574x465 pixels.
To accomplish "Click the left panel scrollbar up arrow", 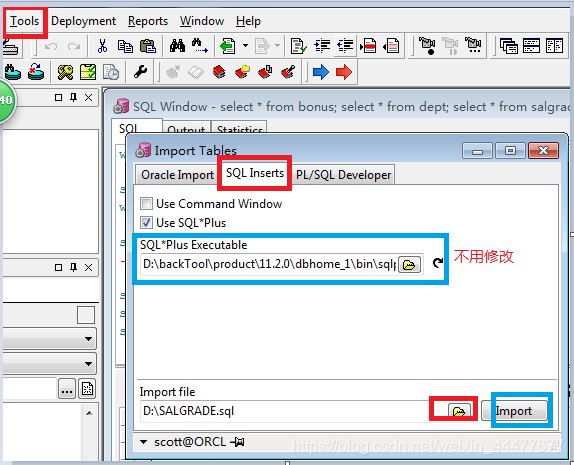I will pyautogui.click(x=89, y=413).
